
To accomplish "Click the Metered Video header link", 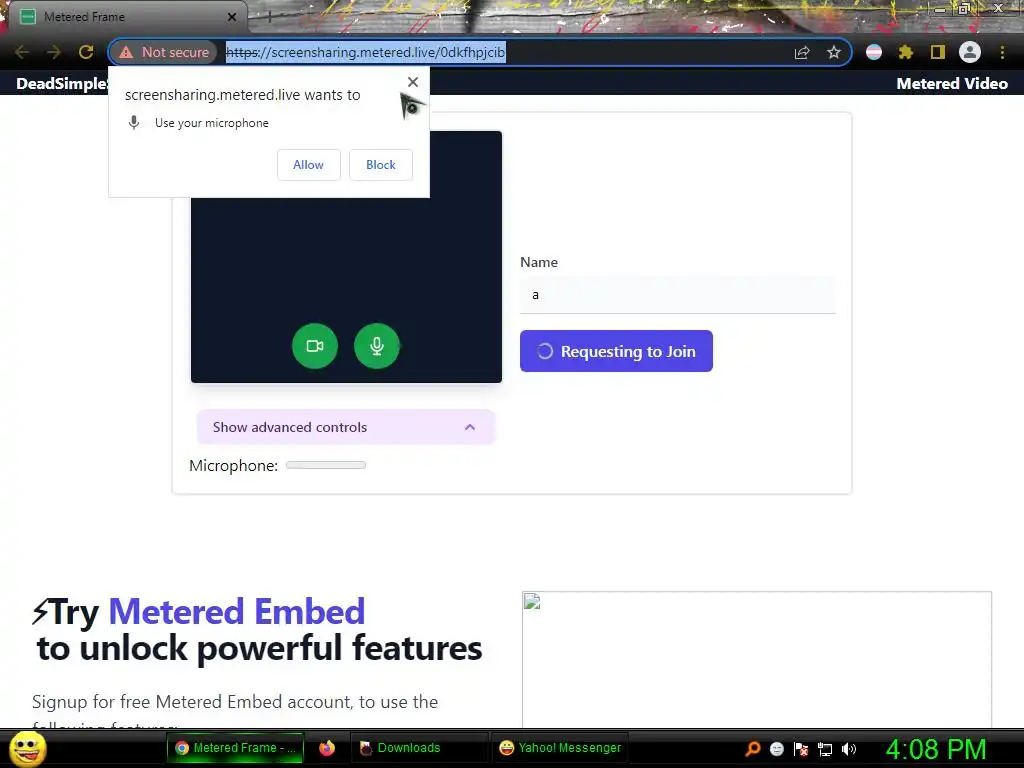I will tap(952, 84).
